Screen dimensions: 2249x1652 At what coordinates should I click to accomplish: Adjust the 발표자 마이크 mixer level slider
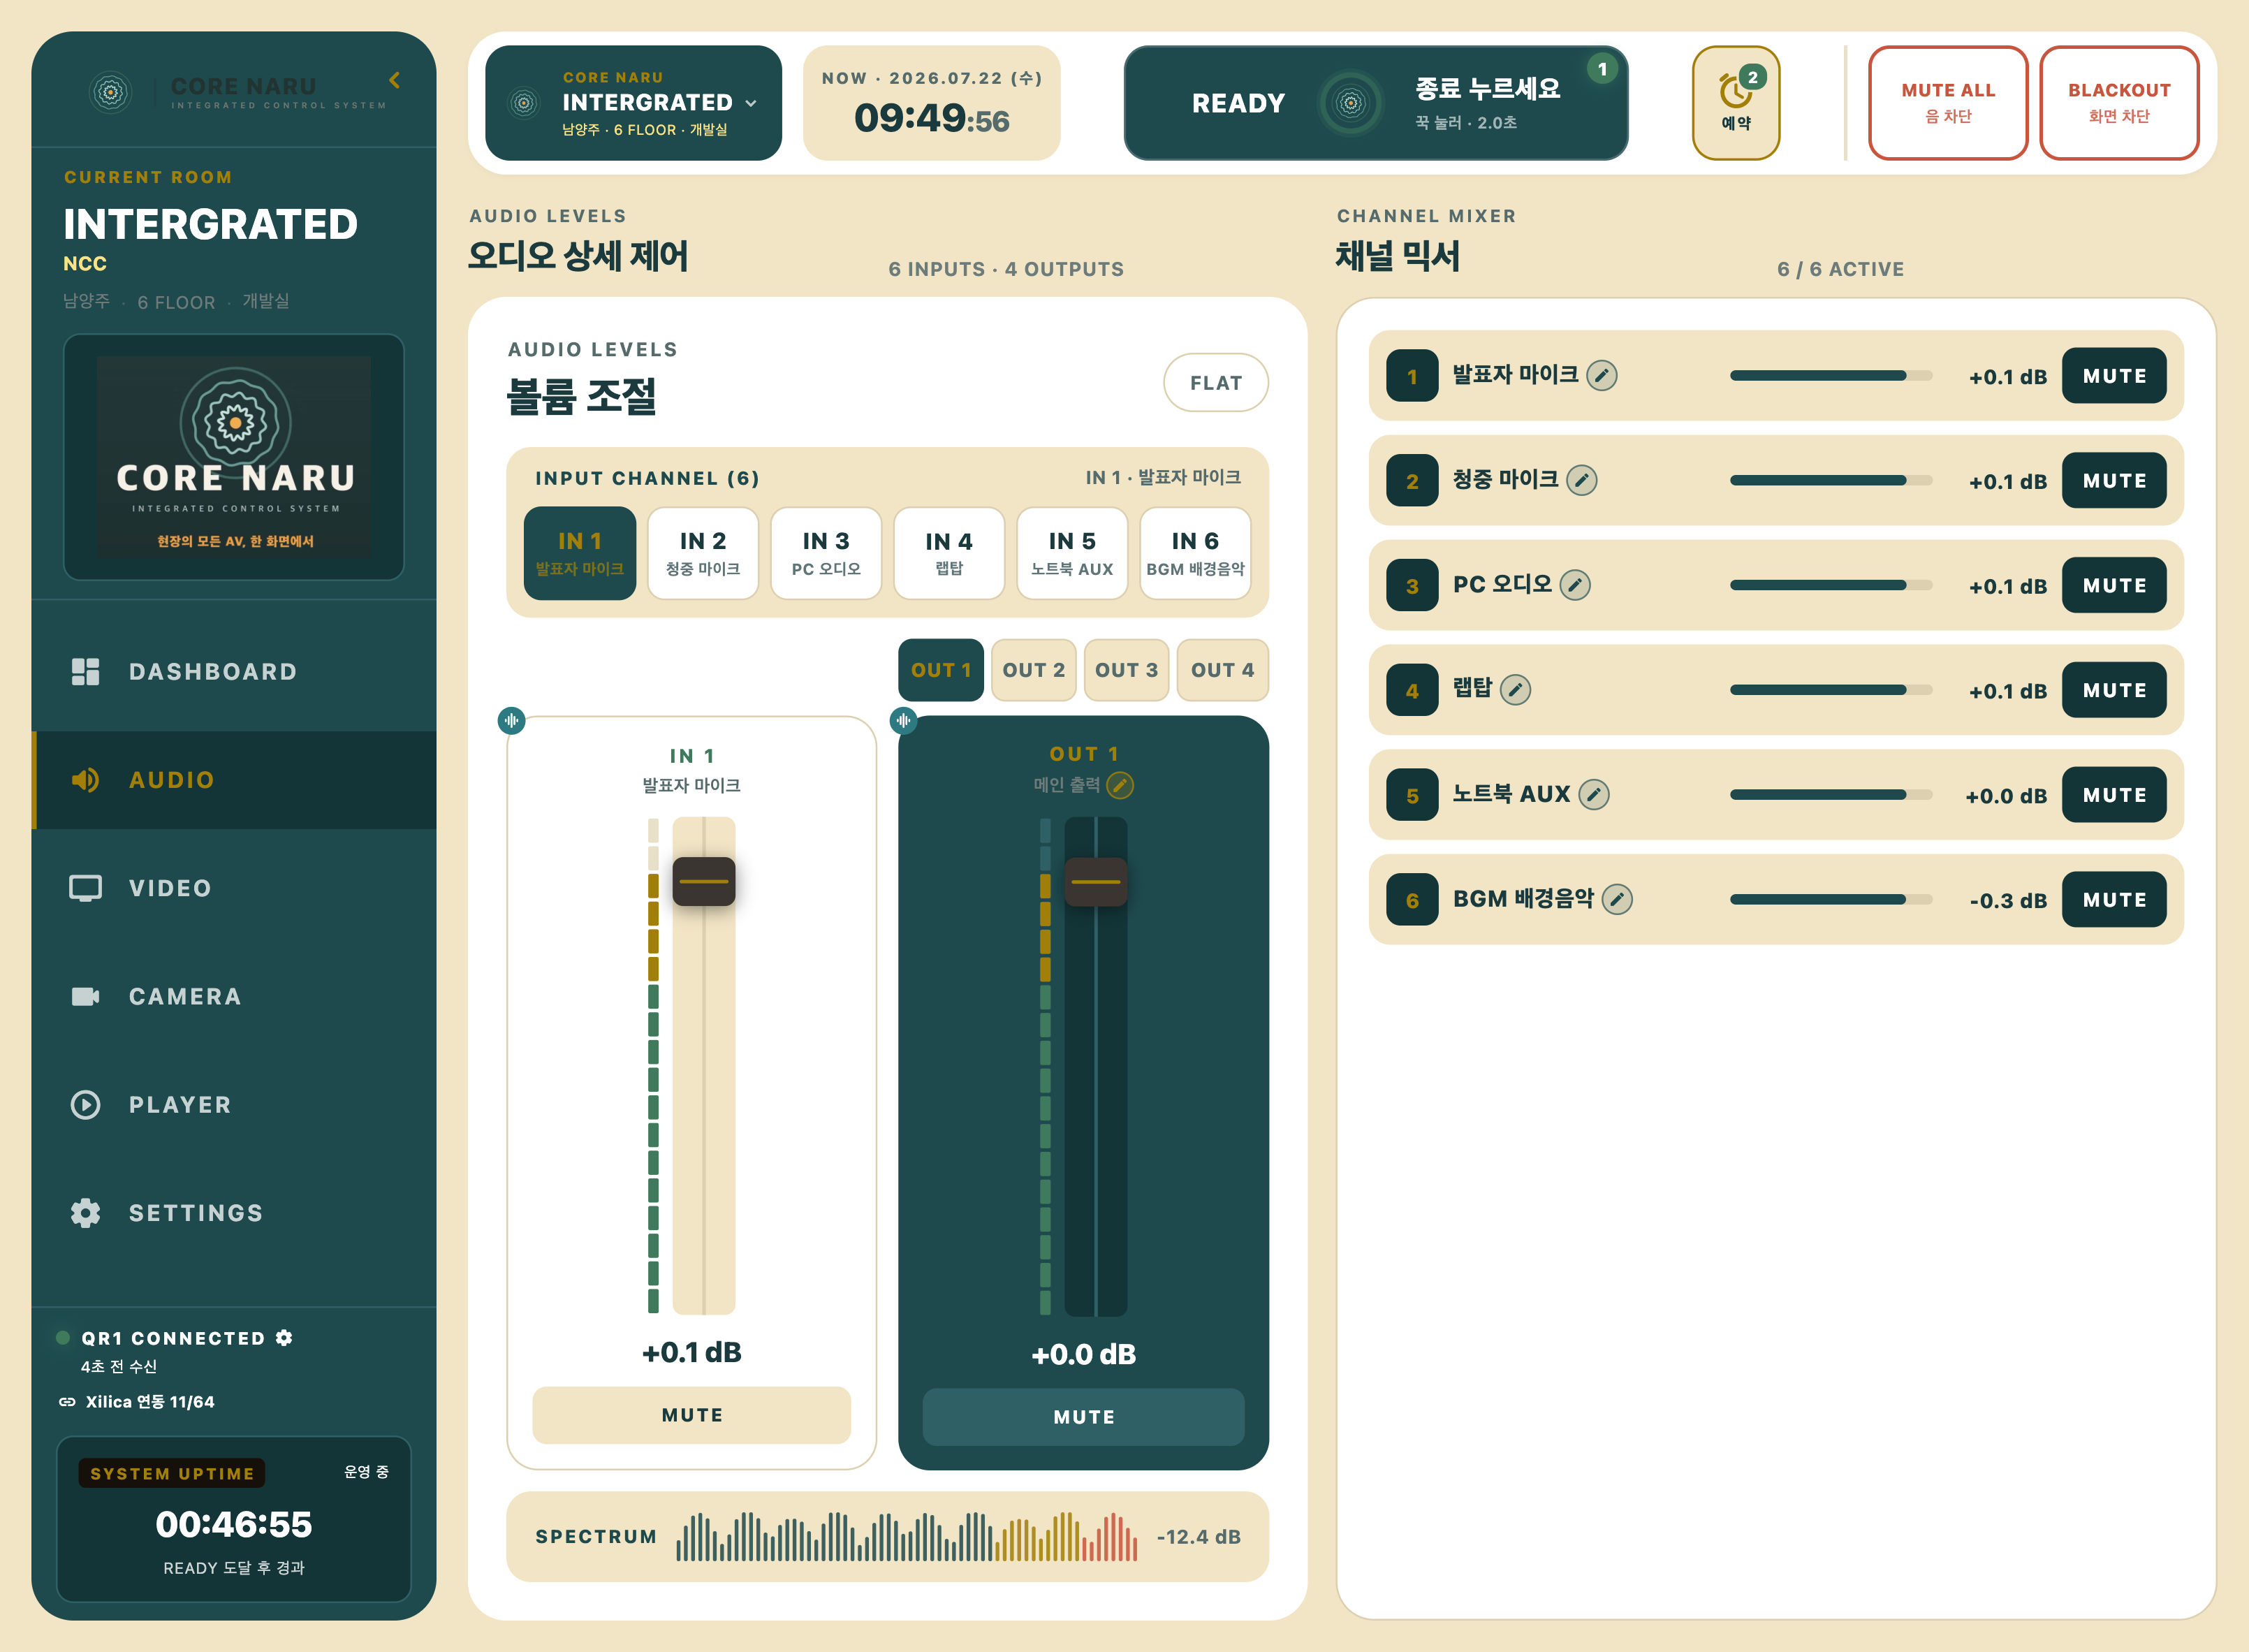[1831, 376]
